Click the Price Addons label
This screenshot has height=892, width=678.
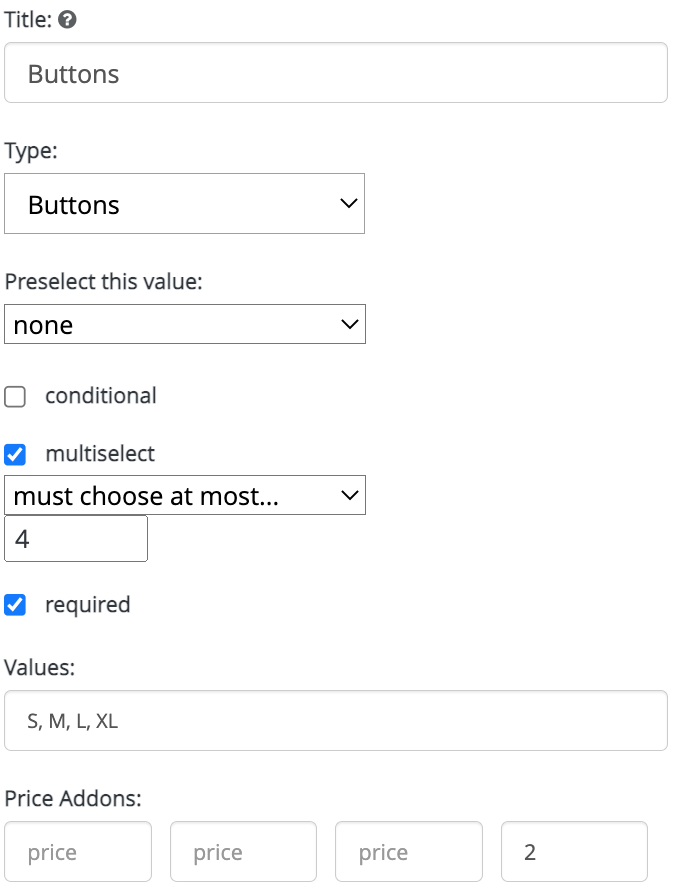tap(73, 799)
